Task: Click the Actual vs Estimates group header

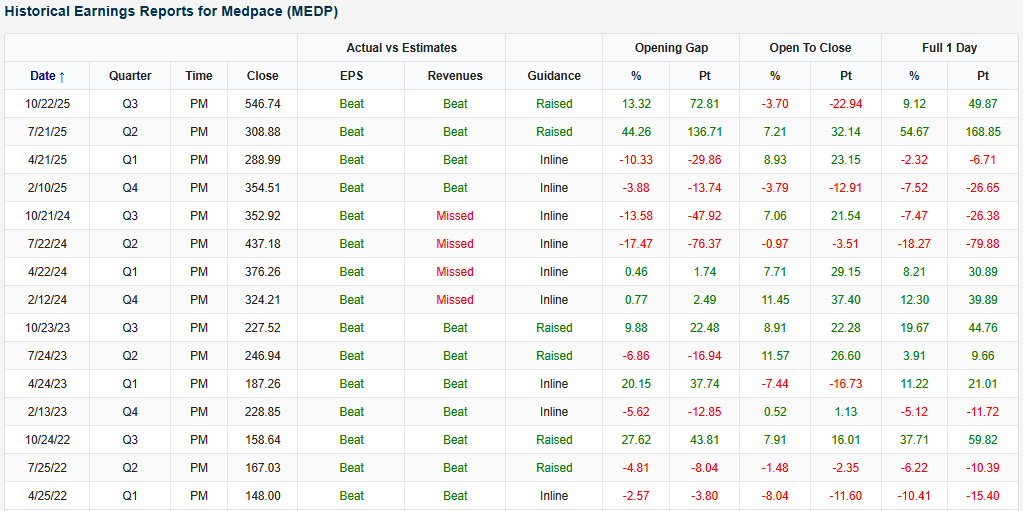Action: pyautogui.click(x=401, y=47)
